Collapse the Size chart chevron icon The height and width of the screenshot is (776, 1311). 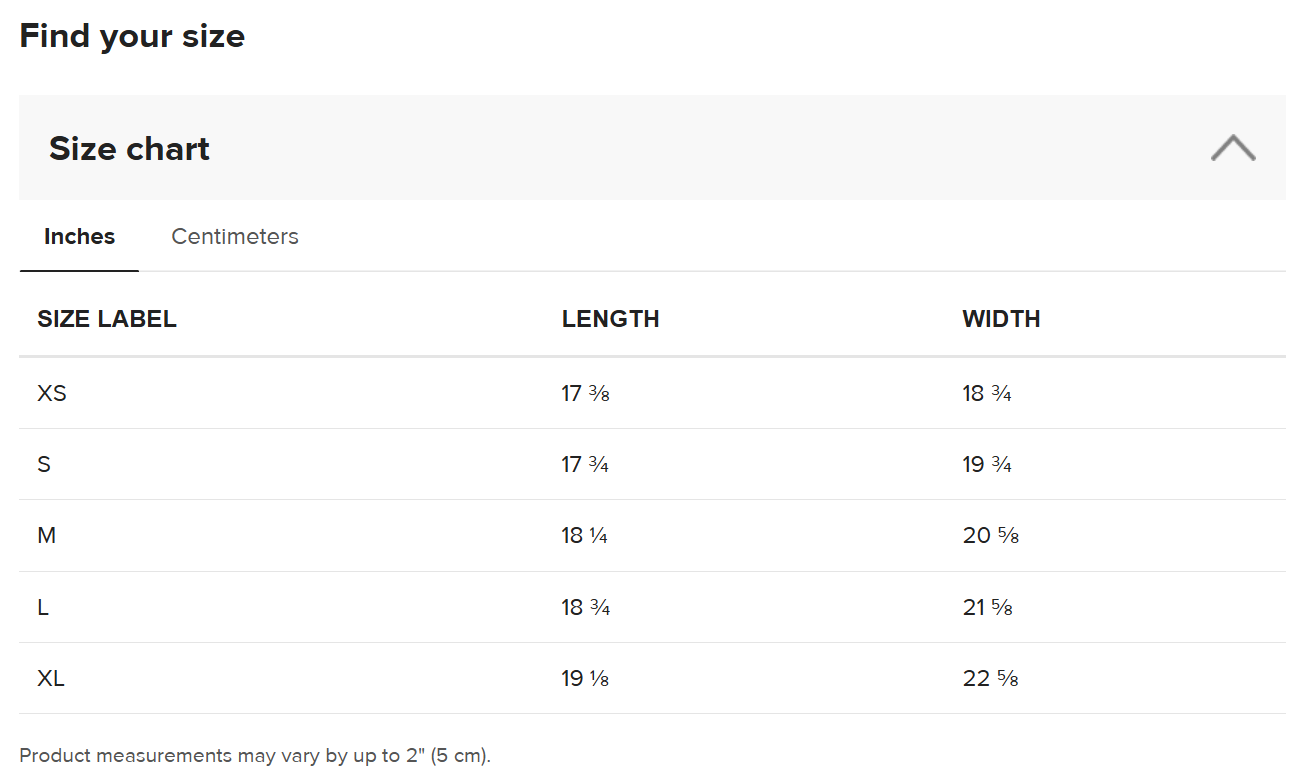(1233, 148)
